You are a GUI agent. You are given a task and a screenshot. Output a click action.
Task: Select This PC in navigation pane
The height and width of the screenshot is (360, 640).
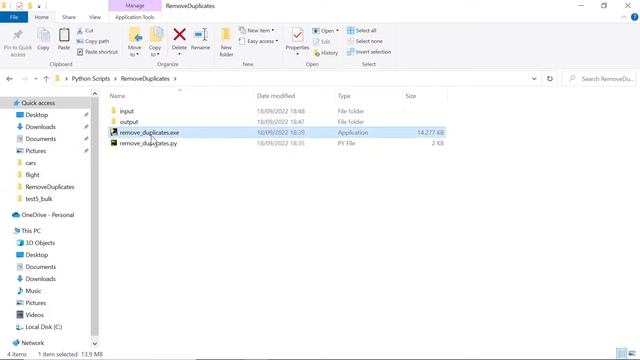pyautogui.click(x=31, y=231)
